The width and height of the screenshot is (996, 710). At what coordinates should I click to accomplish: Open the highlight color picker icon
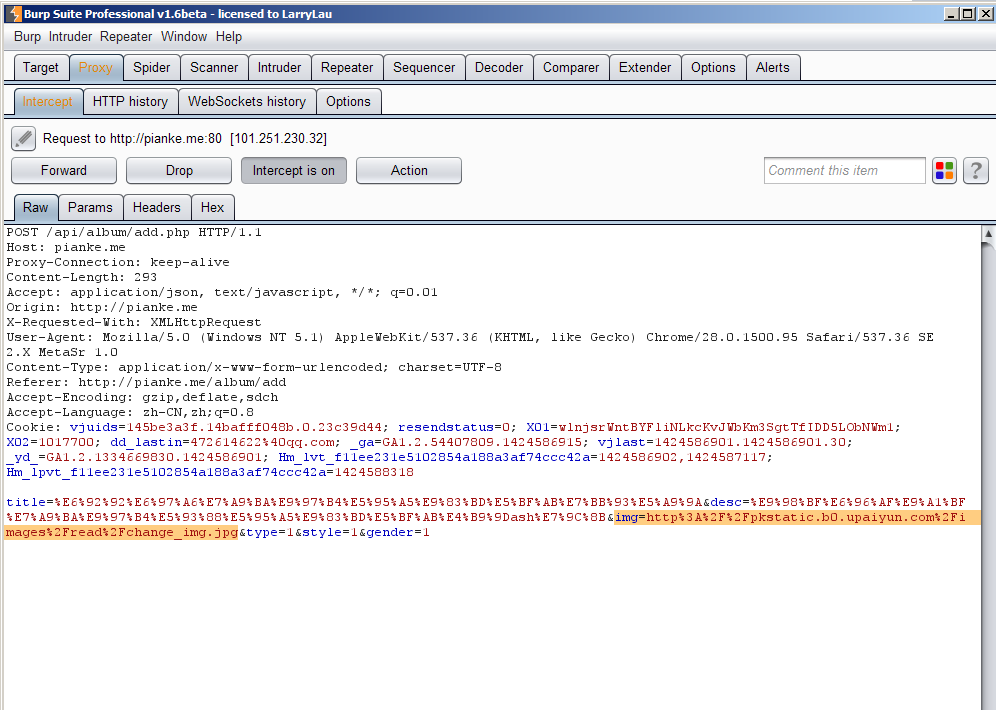point(944,171)
